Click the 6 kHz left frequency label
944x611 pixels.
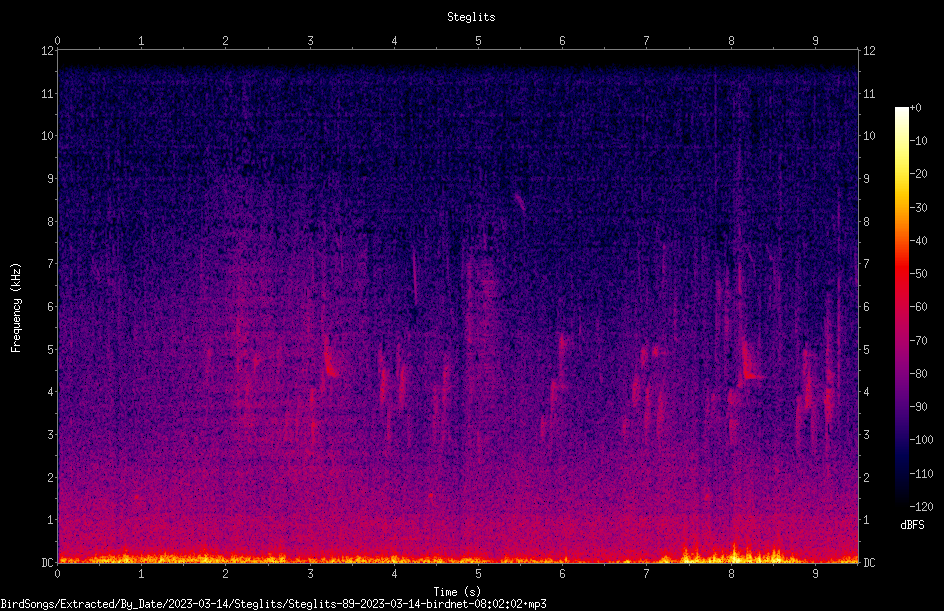(x=51, y=306)
